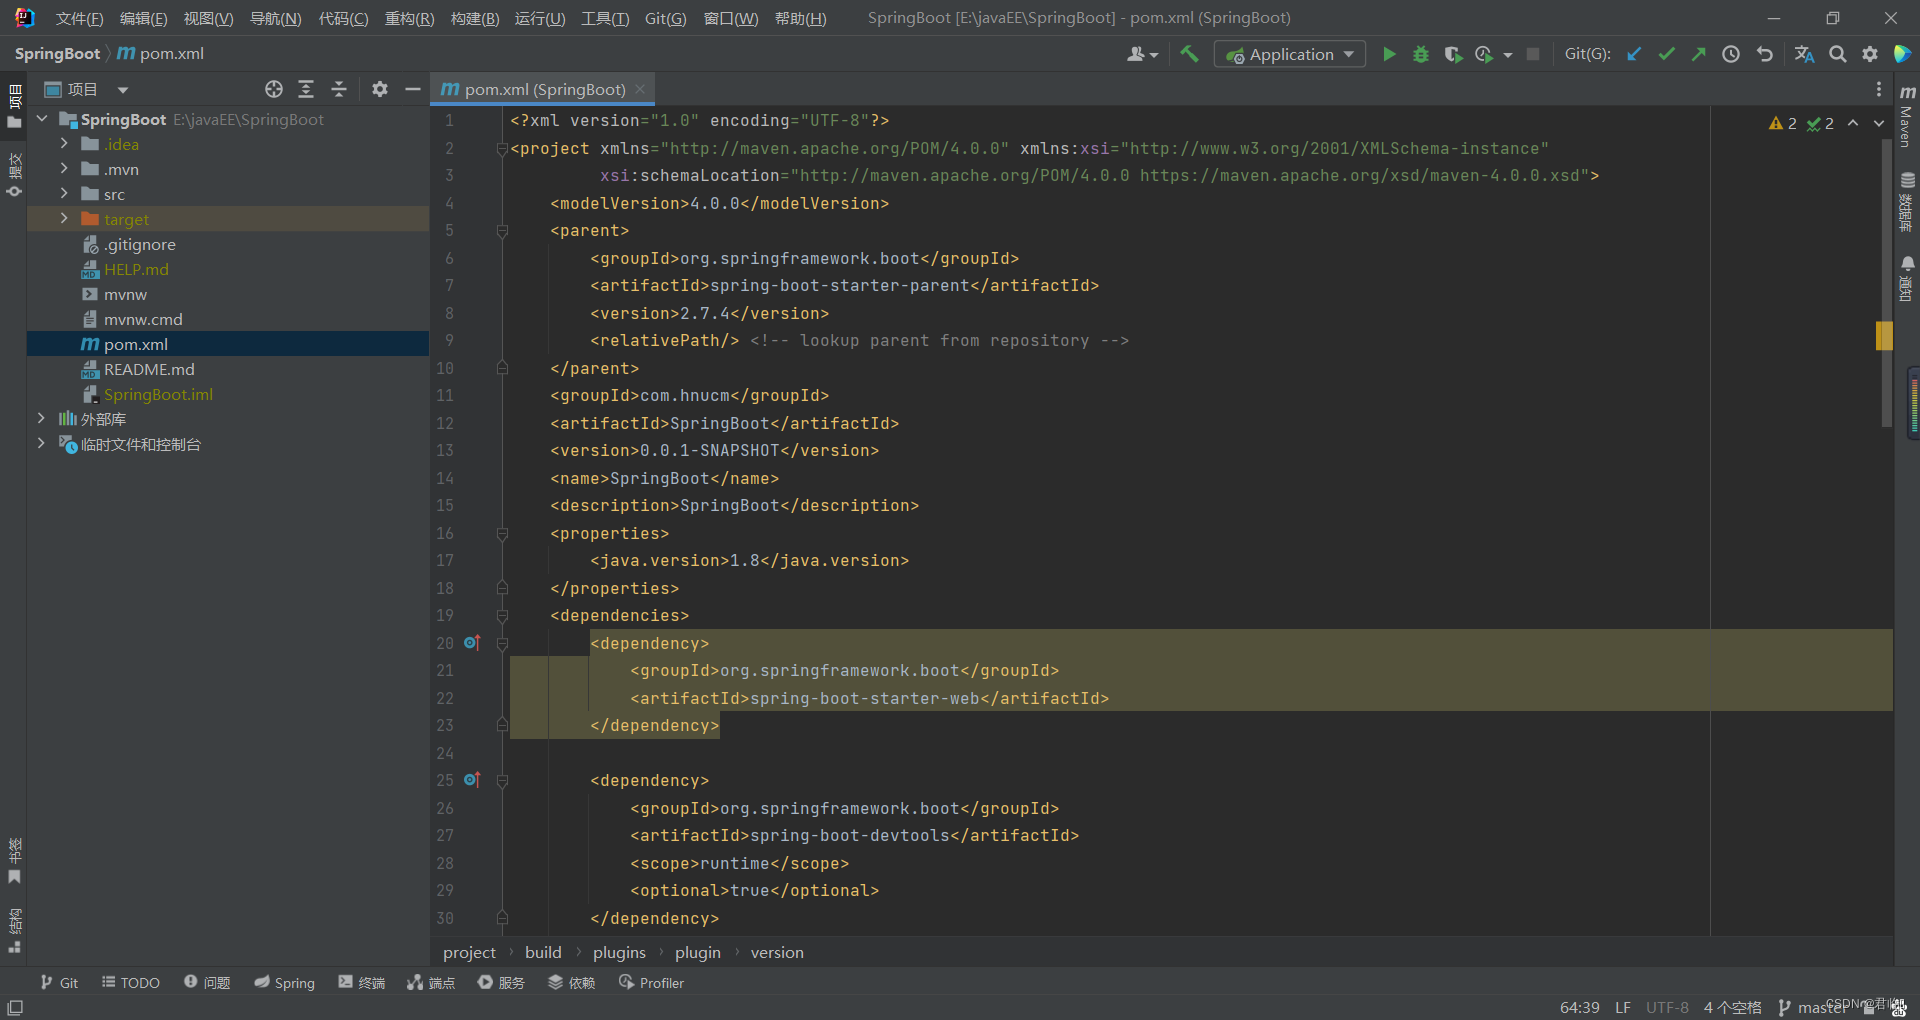Open the Maven tool window
The height and width of the screenshot is (1020, 1920).
click(x=1907, y=115)
